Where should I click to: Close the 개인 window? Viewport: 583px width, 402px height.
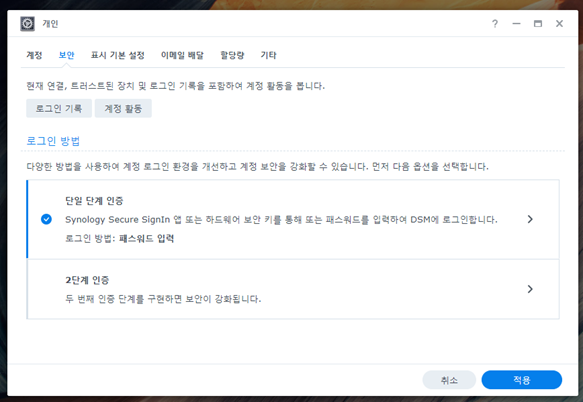[559, 24]
